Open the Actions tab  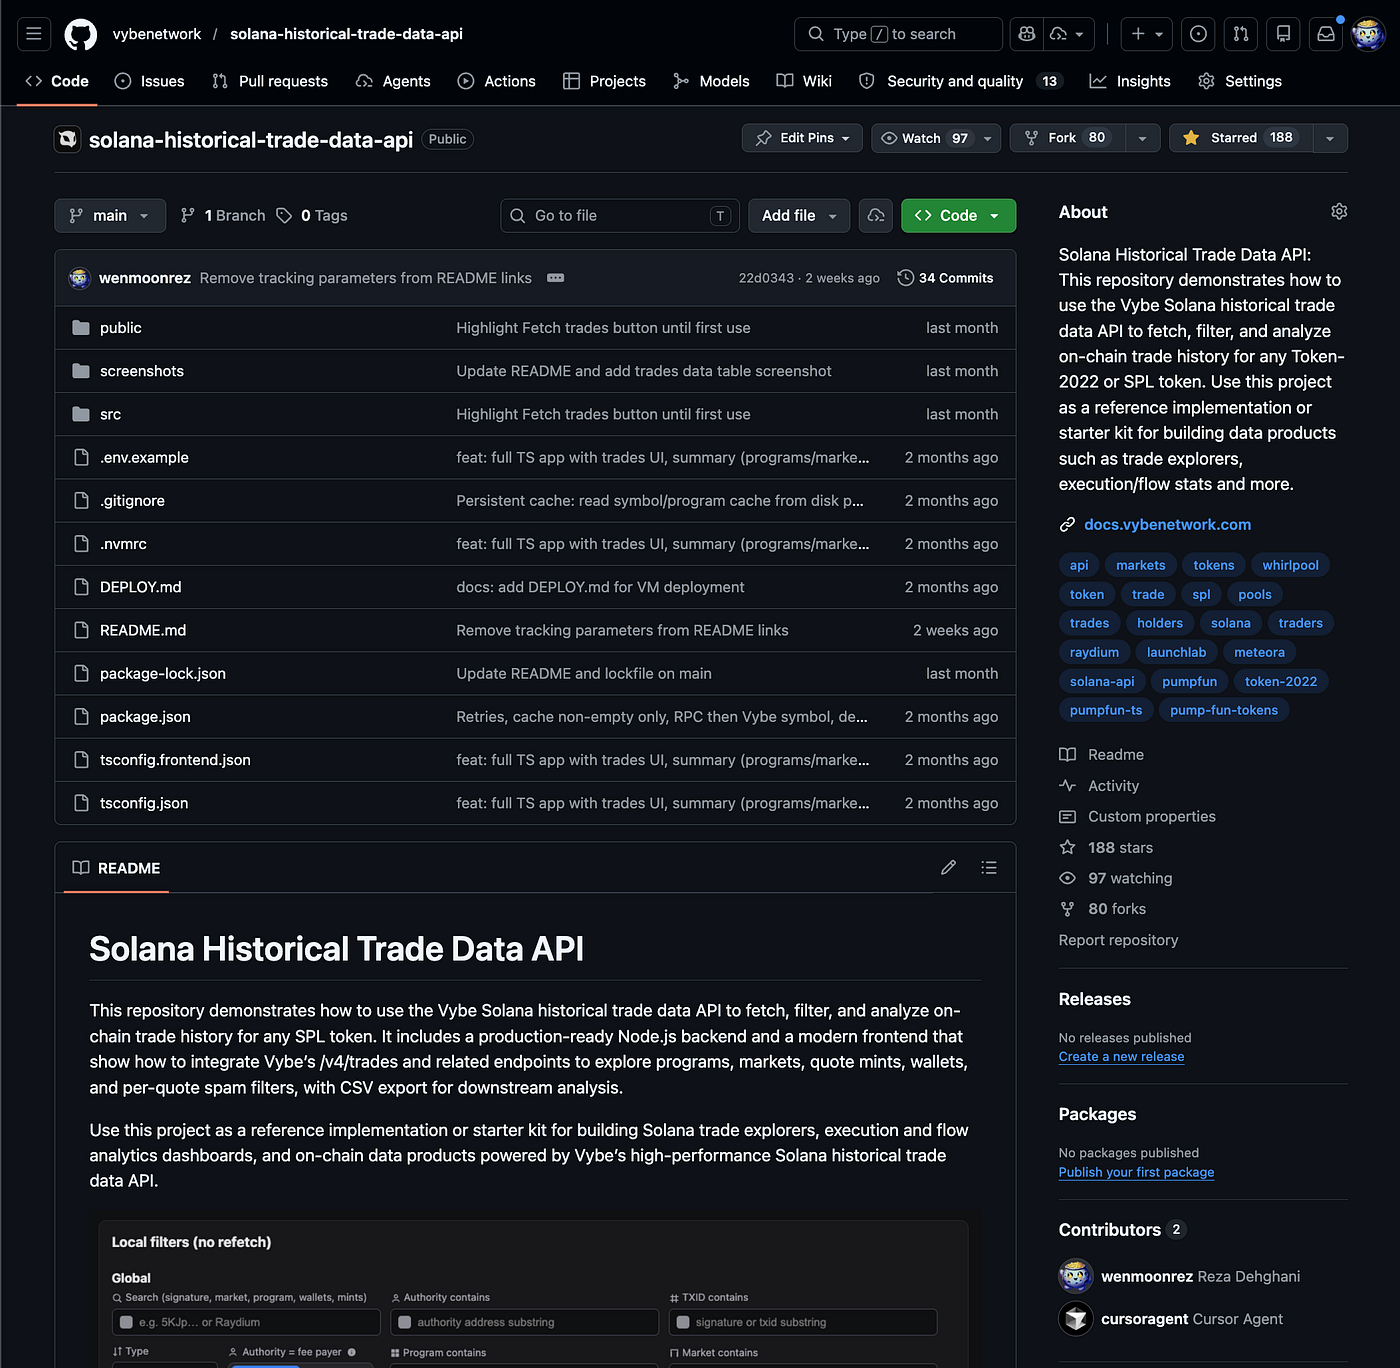click(x=497, y=81)
